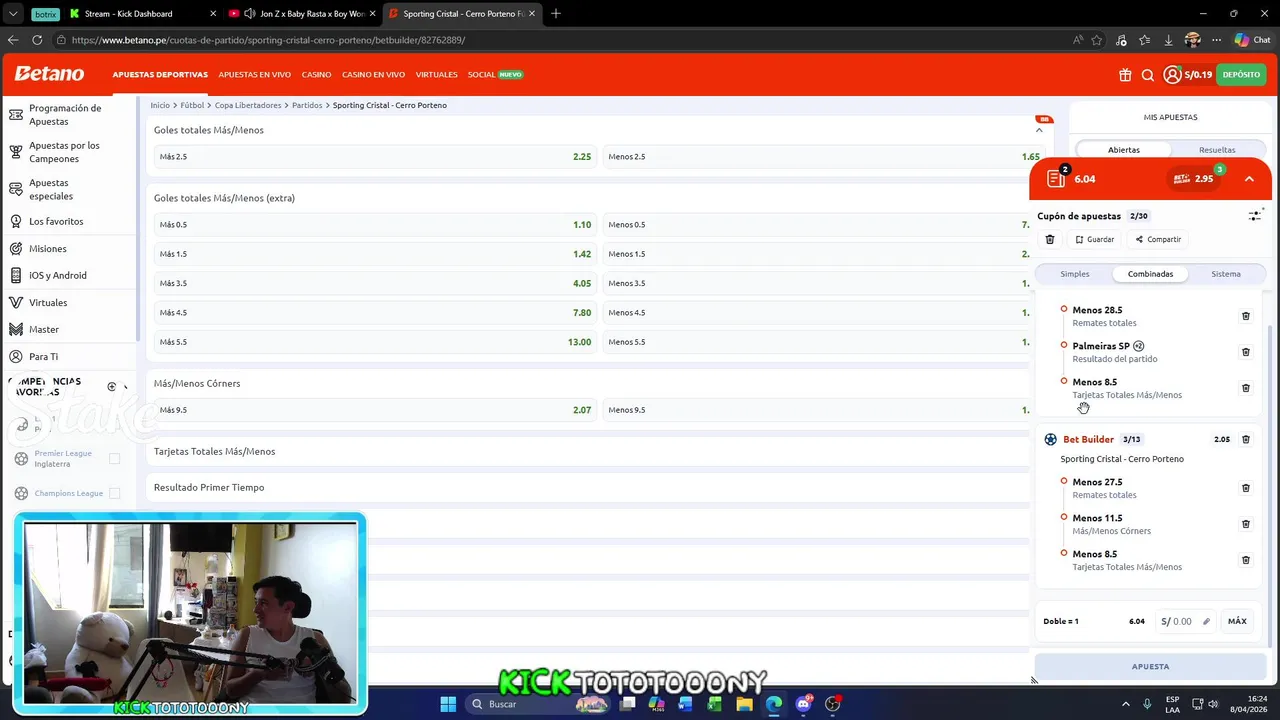Reload the page with refresh icon
This screenshot has height=720, width=1280.
pos(37,40)
